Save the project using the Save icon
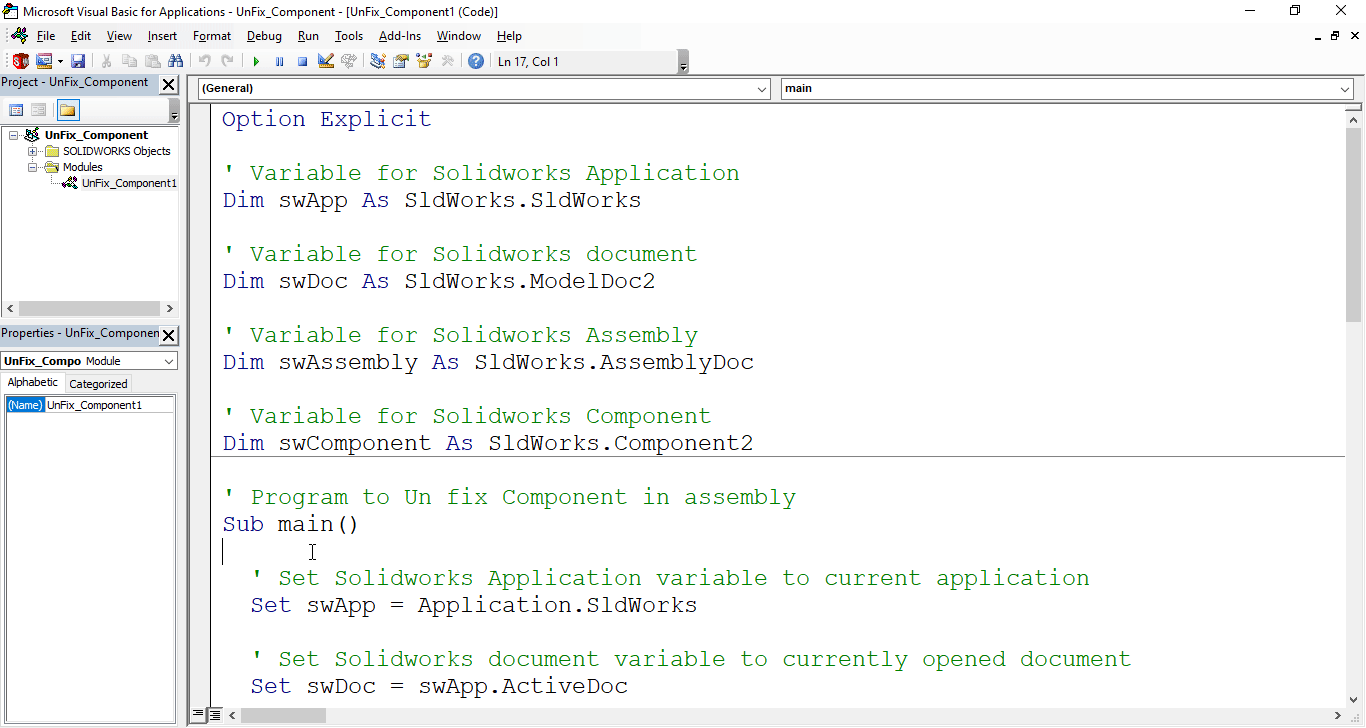This screenshot has height=728, width=1366. click(x=79, y=61)
